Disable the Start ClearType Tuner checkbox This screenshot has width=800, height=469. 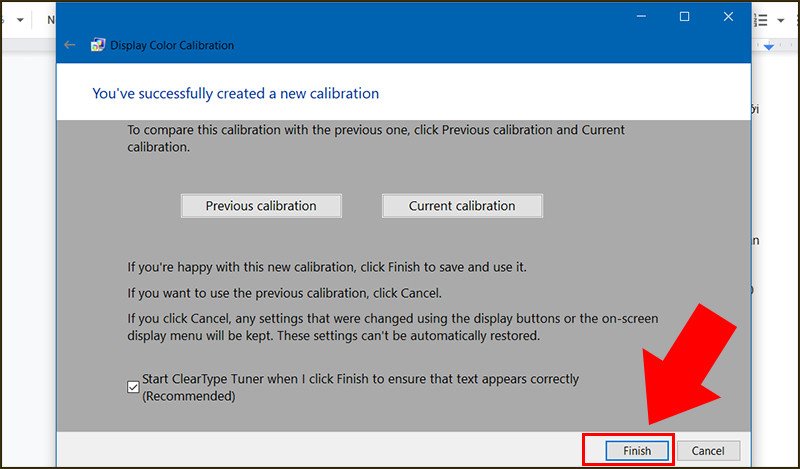click(134, 387)
